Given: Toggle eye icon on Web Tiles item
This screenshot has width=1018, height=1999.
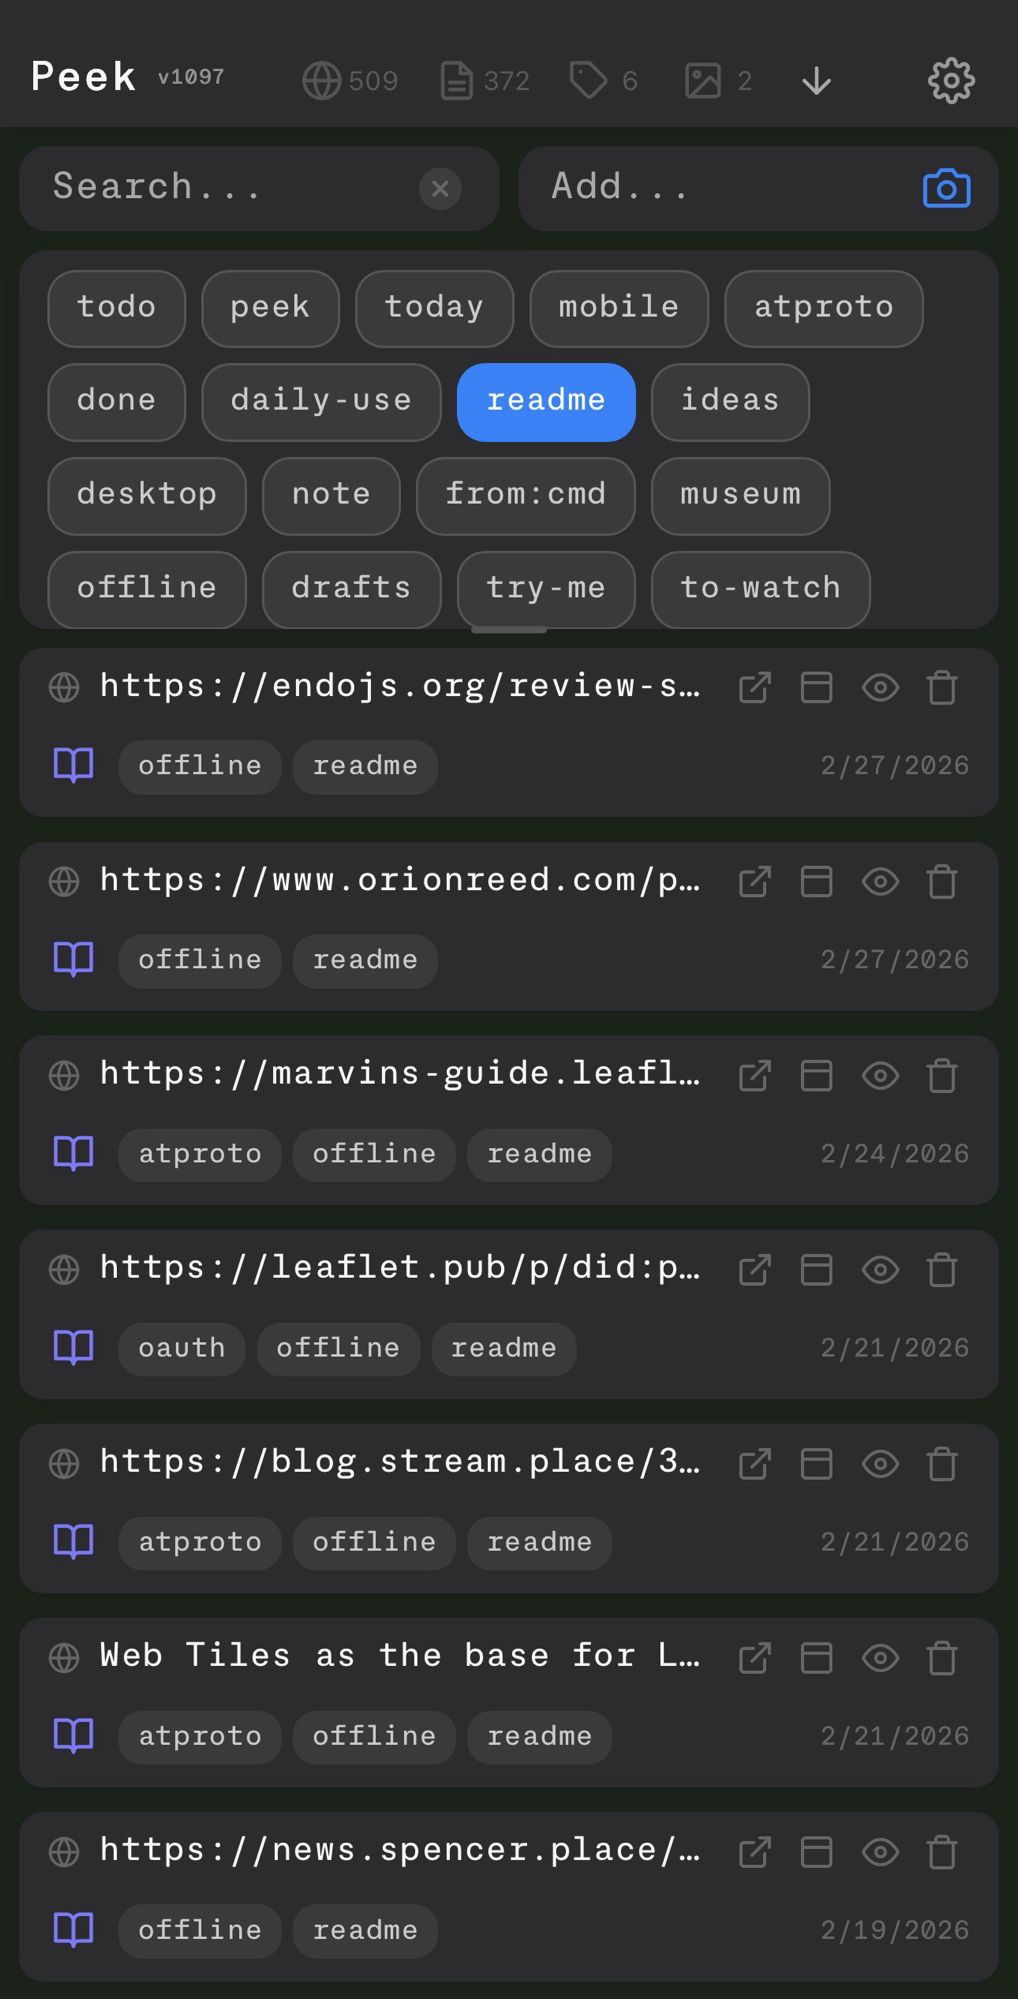Looking at the screenshot, I should tap(880, 1658).
